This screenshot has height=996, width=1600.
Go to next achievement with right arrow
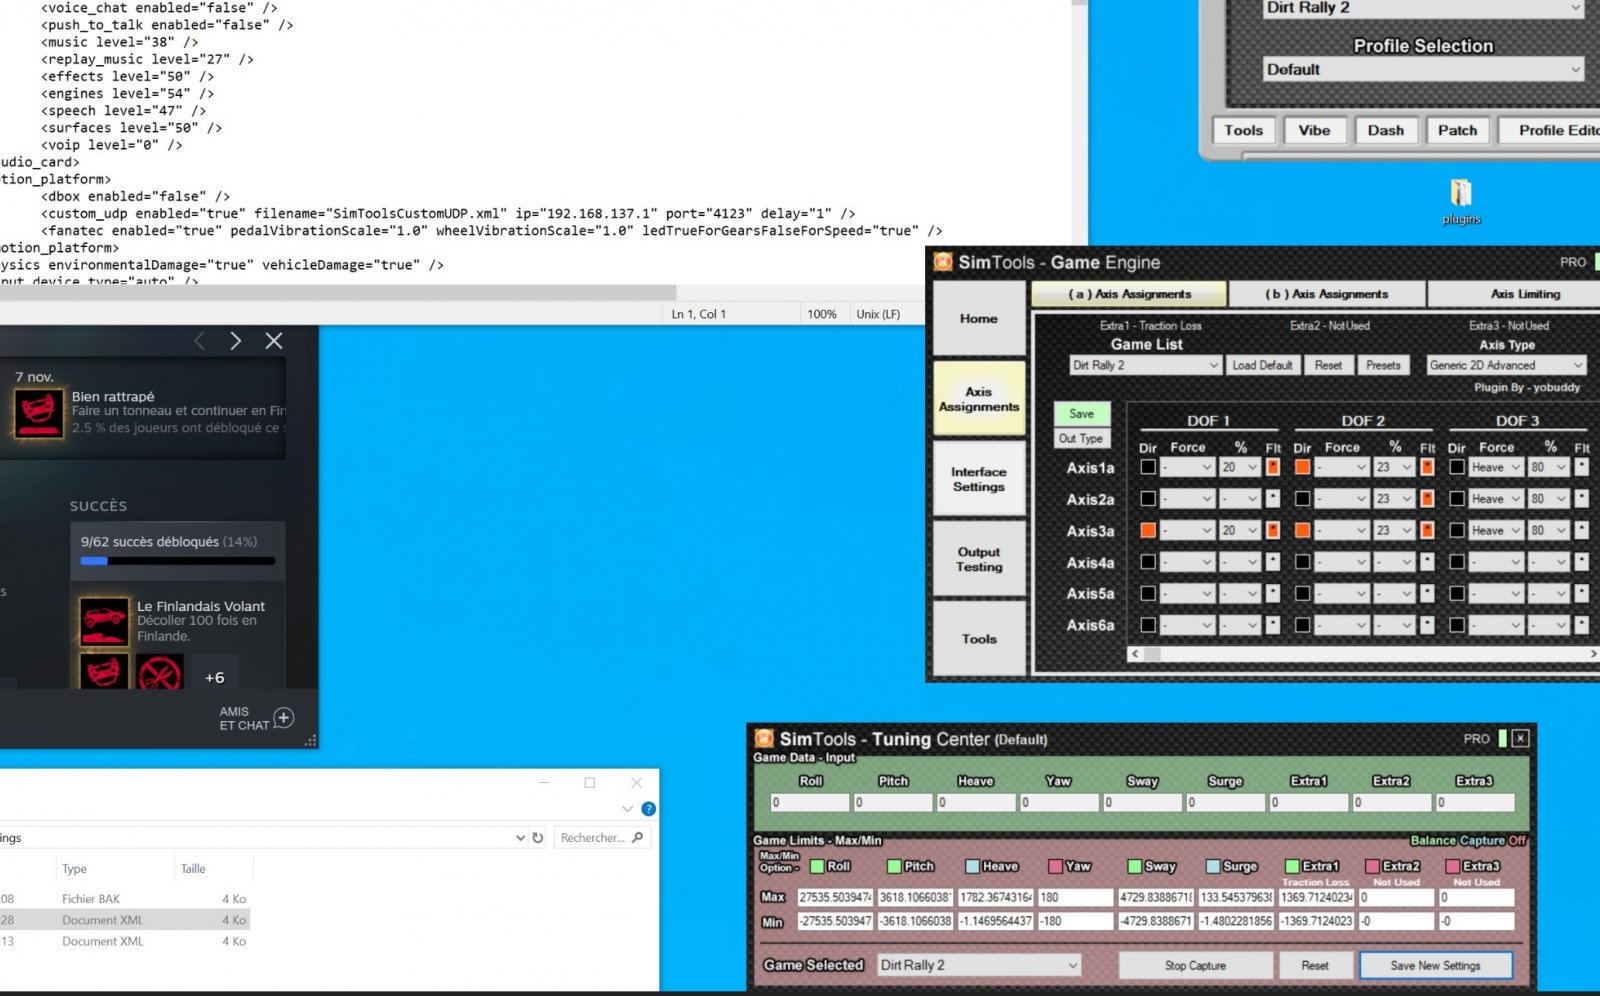(235, 341)
